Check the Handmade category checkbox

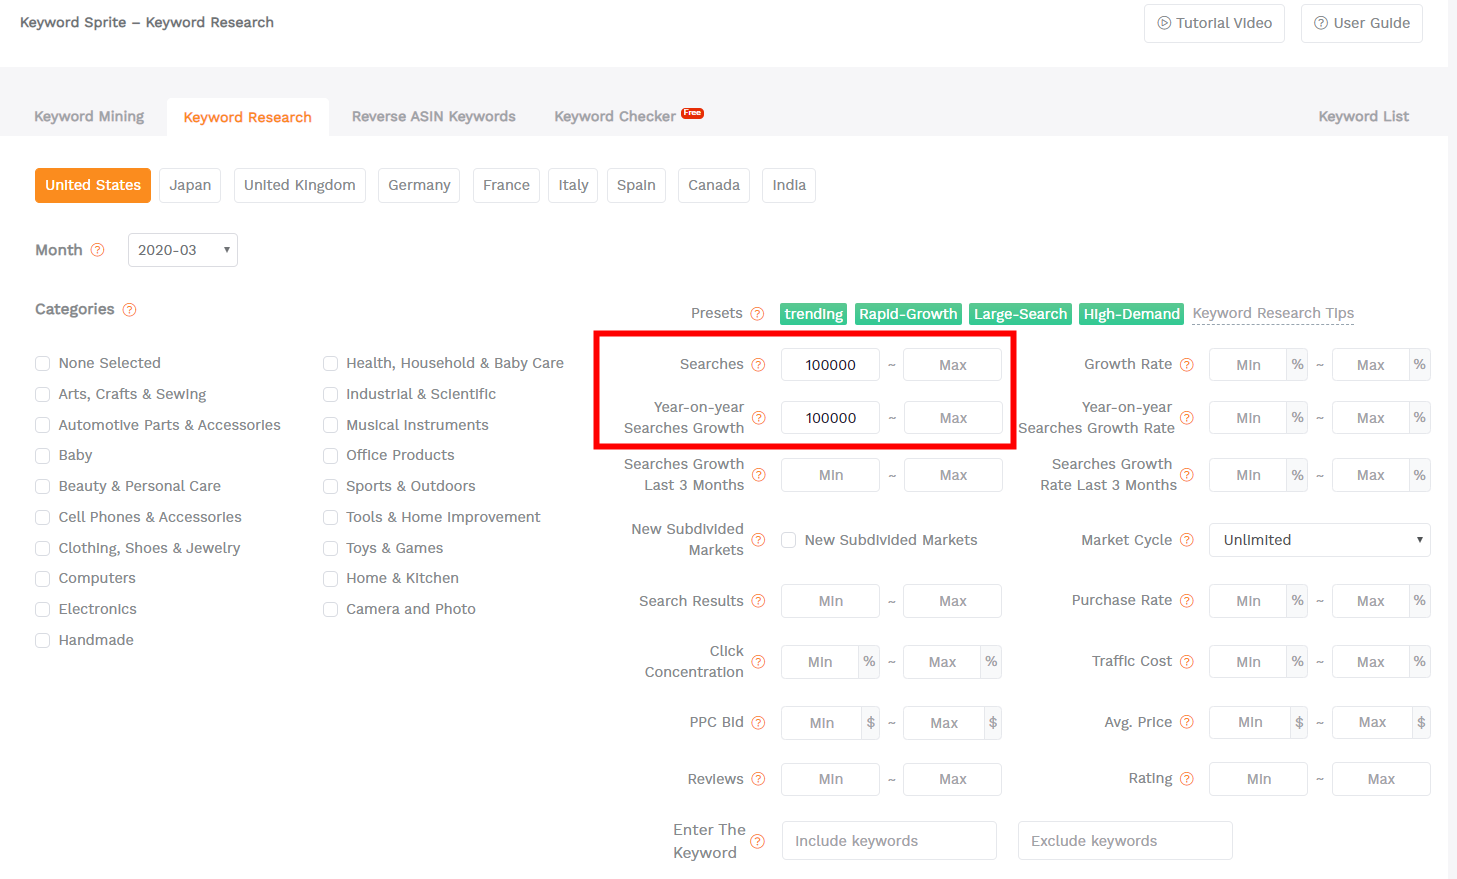pyautogui.click(x=42, y=641)
